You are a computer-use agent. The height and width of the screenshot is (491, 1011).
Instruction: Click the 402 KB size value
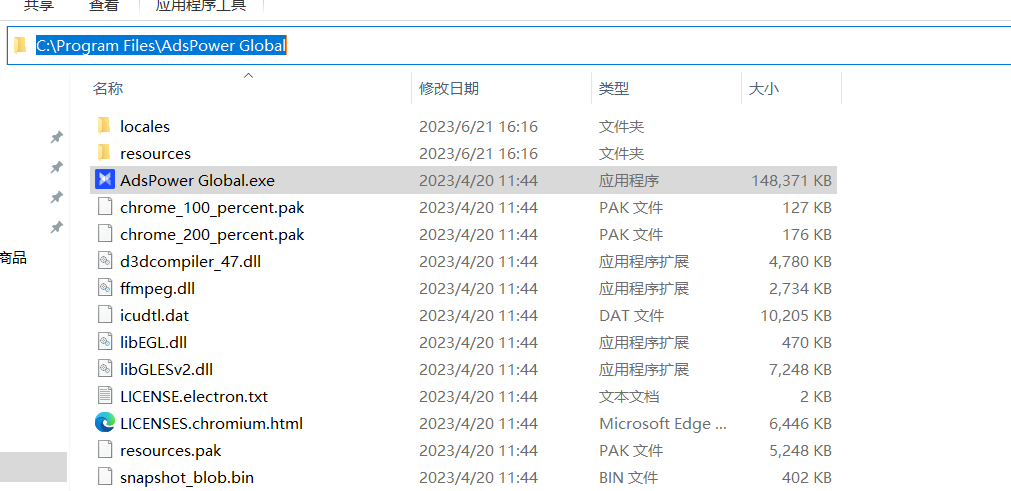(807, 478)
